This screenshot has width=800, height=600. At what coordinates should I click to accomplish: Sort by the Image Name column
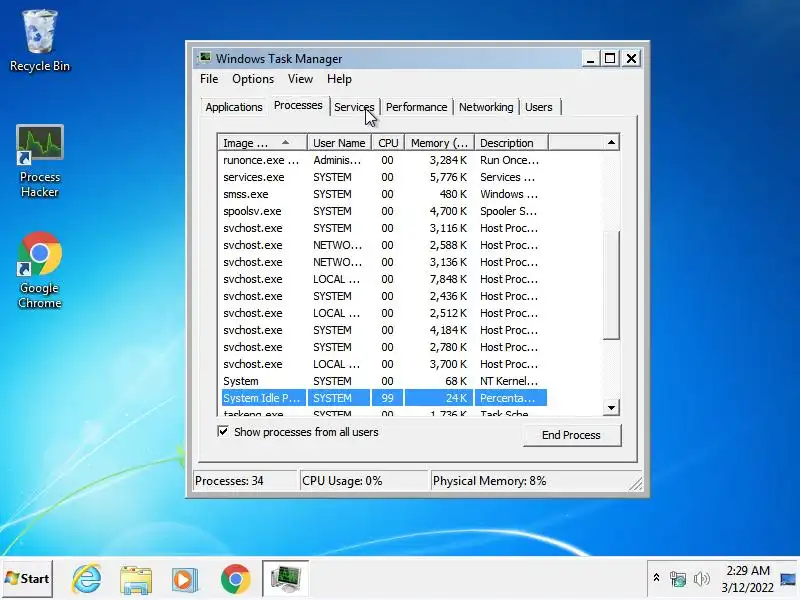pos(262,143)
